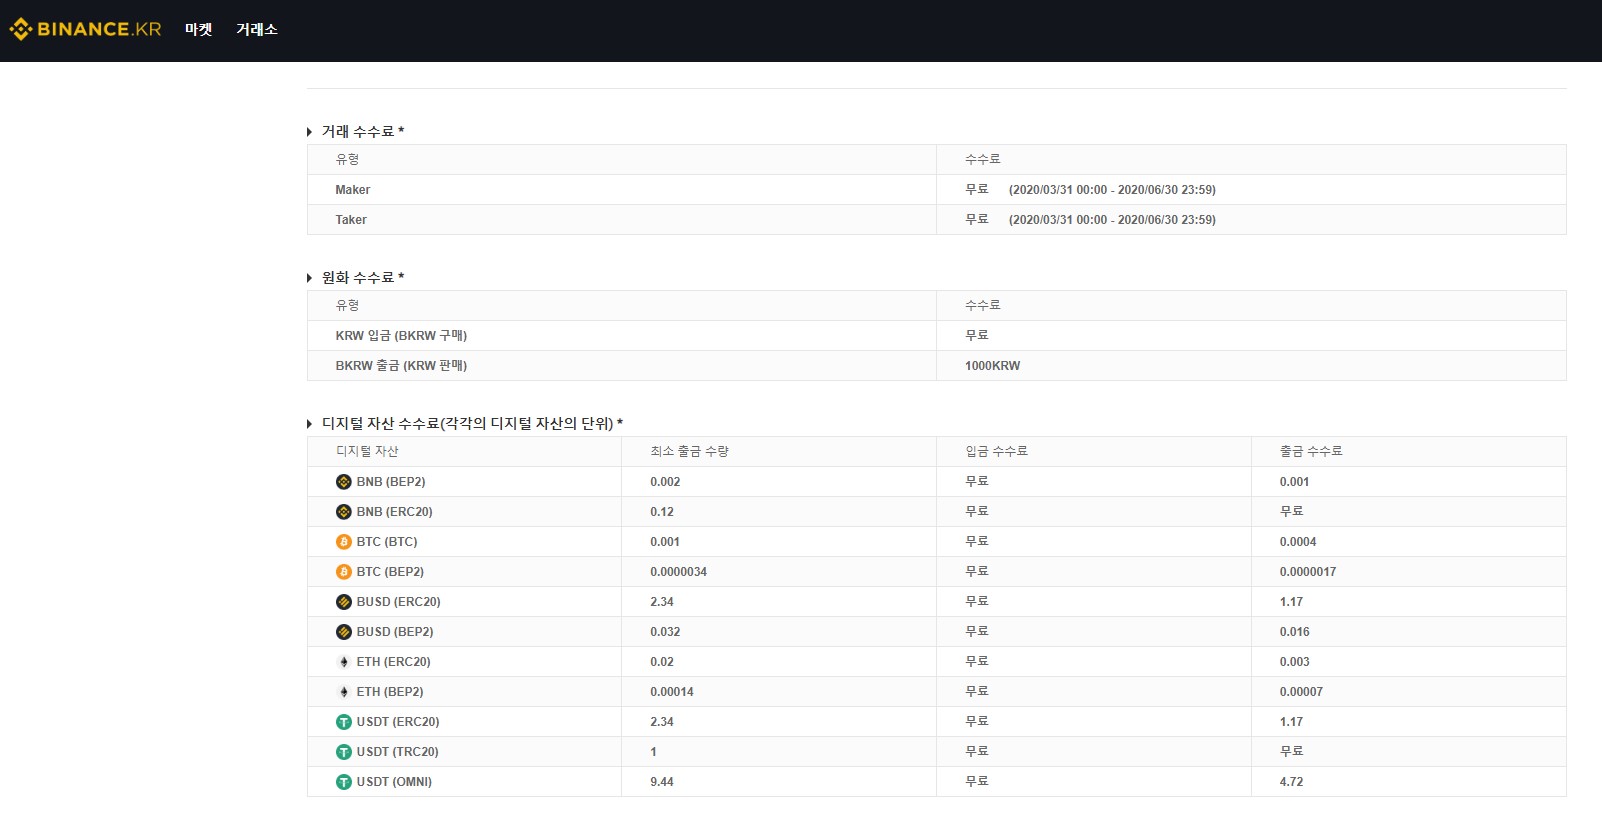Select the BNB (ERC20) asset name
This screenshot has width=1602, height=828.
(395, 512)
